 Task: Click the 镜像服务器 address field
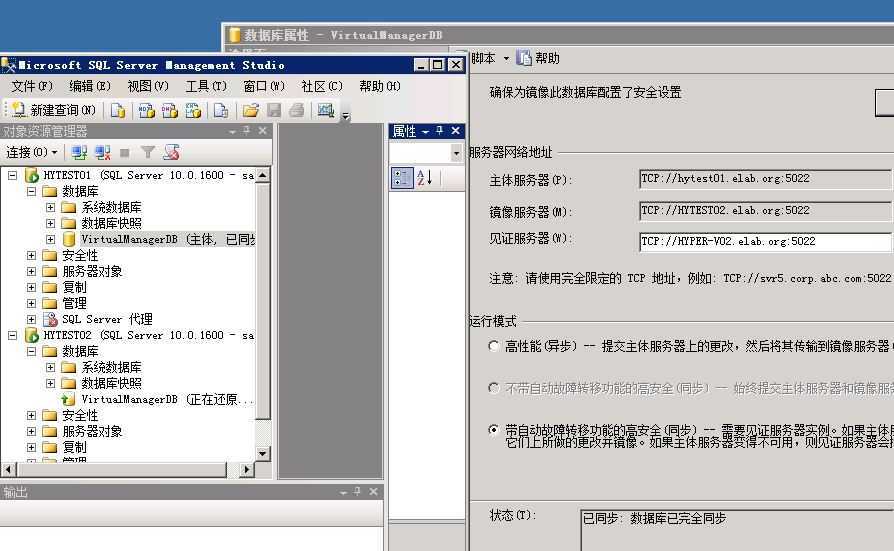tap(766, 211)
